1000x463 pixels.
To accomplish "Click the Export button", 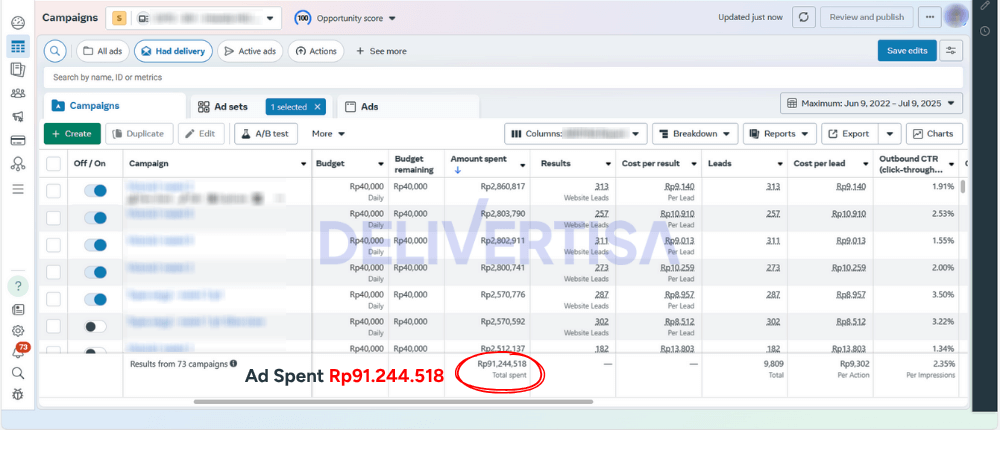I will click(x=849, y=134).
